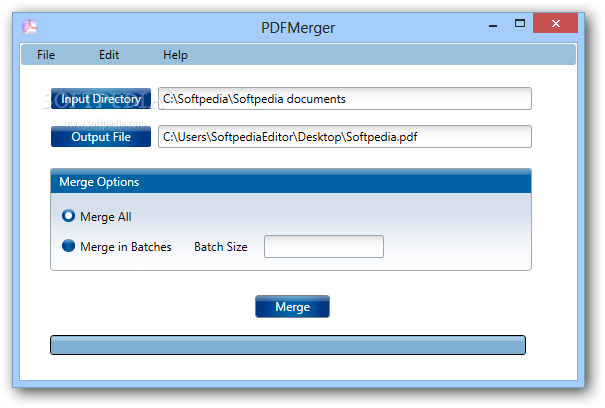The image size is (605, 408).
Task: Click the Output File button
Action: 101,137
